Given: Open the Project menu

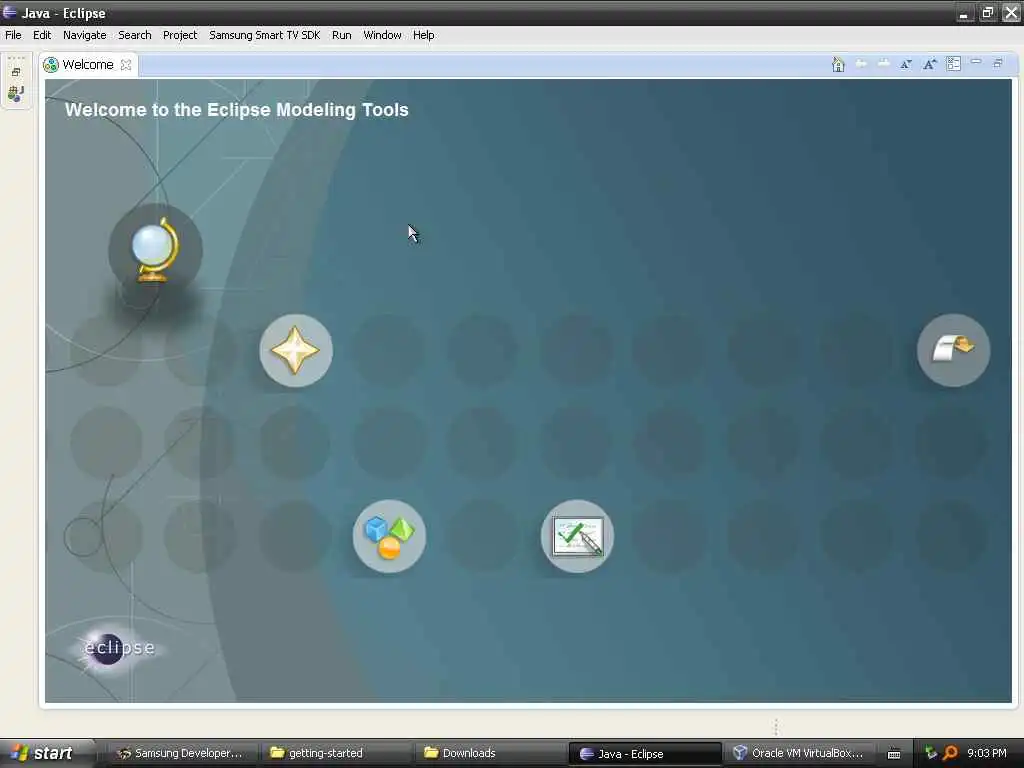Looking at the screenshot, I should (180, 35).
